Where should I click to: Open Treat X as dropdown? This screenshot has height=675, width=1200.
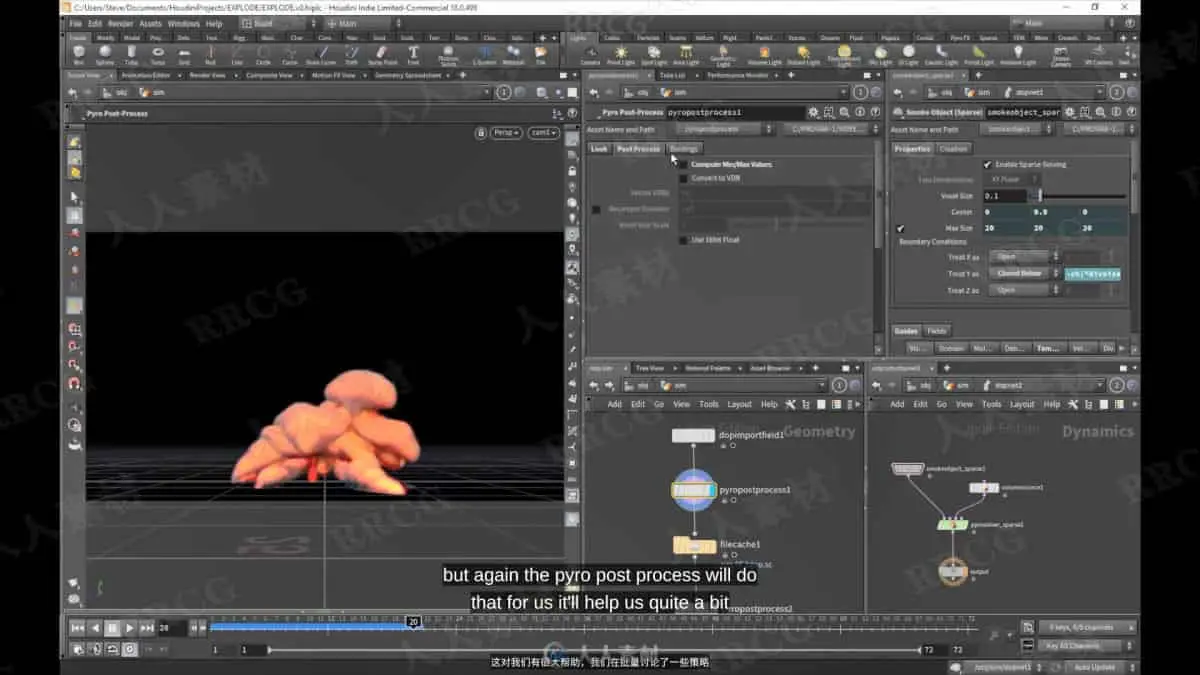coord(1023,257)
